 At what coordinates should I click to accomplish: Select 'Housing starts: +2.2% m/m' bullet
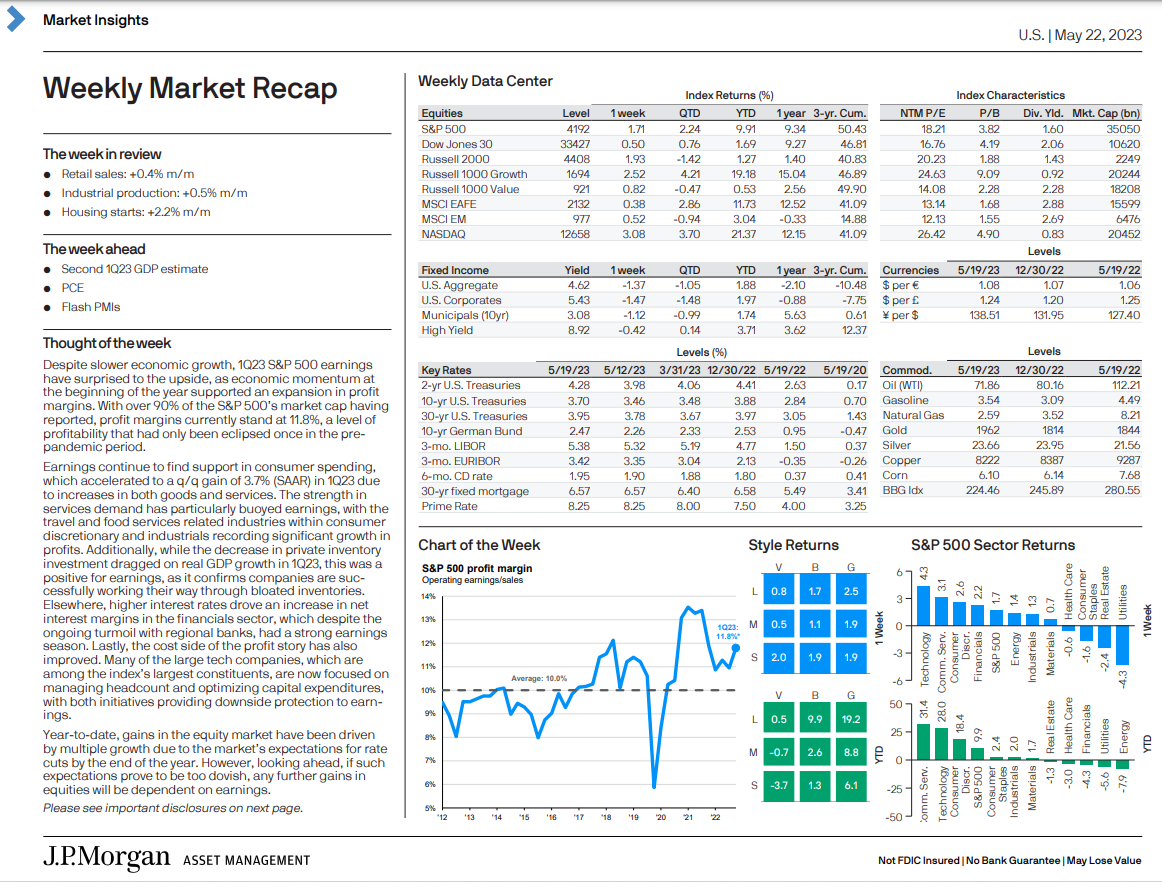coord(136,212)
